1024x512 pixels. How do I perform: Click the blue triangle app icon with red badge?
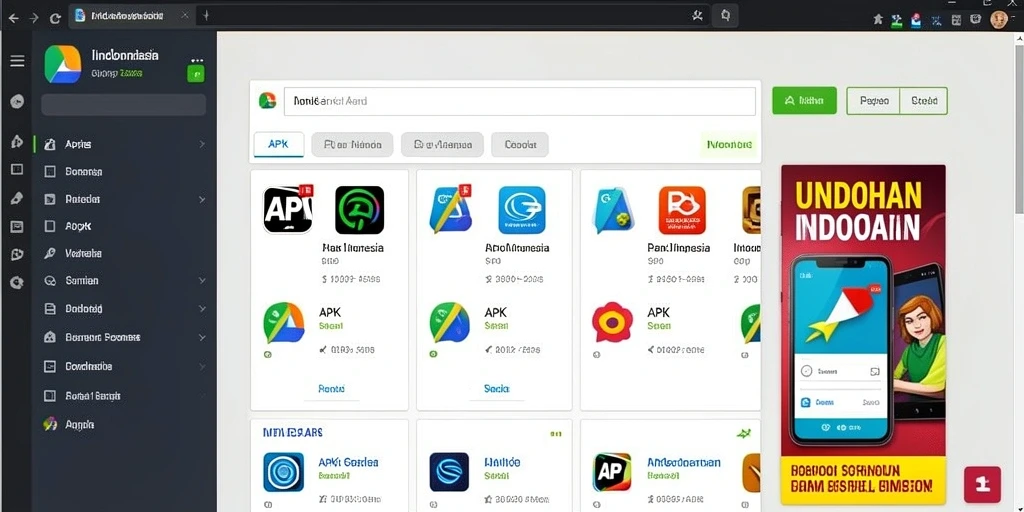tap(451, 209)
